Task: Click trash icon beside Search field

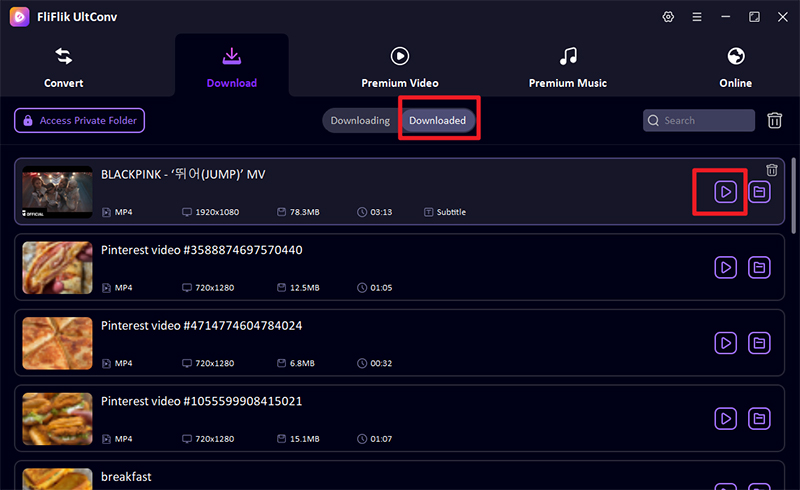Action: click(774, 120)
